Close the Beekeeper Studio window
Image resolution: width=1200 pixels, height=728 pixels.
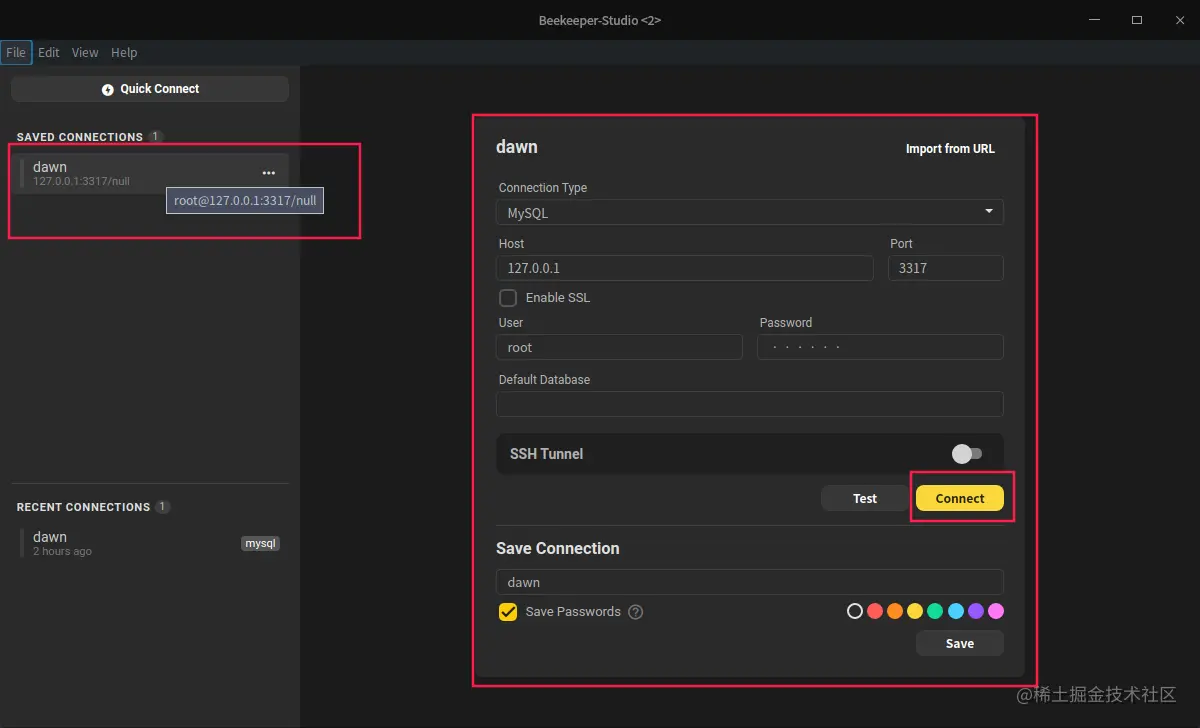tap(1178, 20)
